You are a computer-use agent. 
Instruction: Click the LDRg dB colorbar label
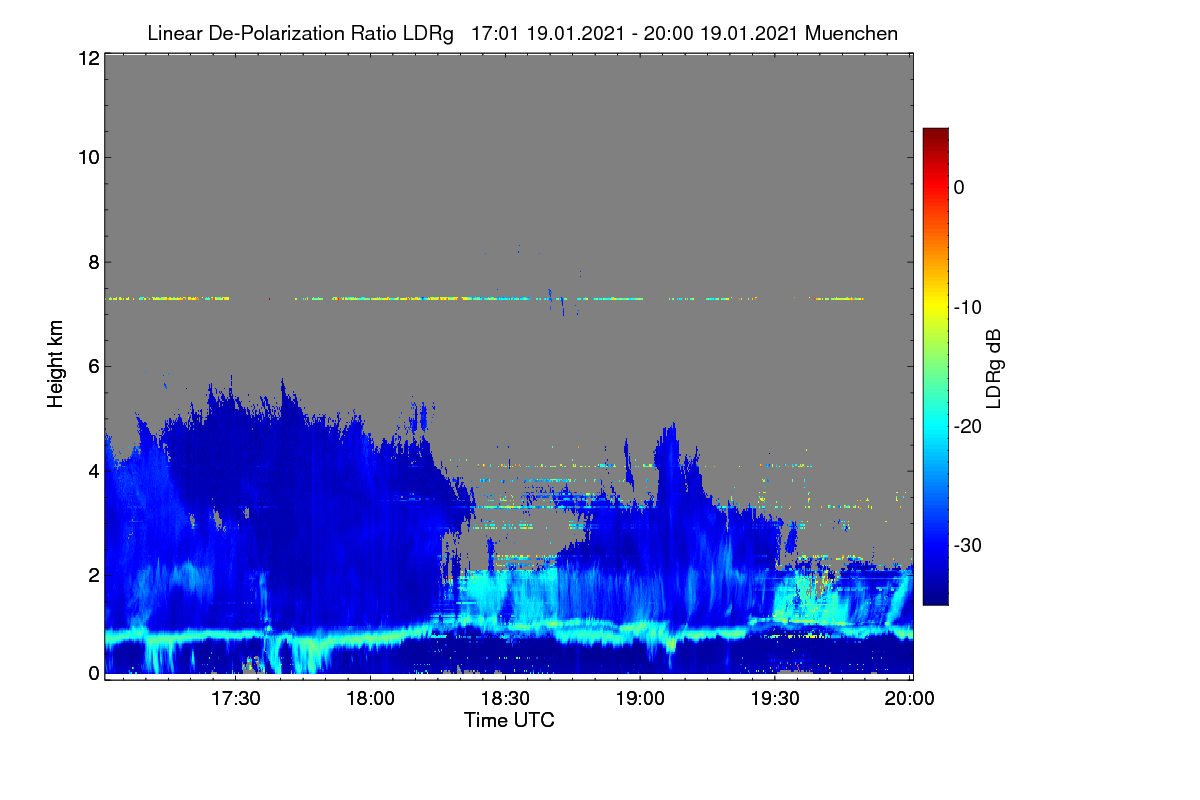(x=993, y=367)
